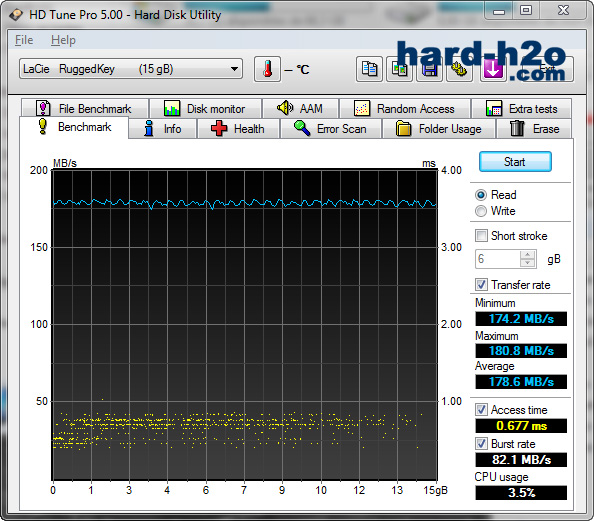Increase short stroke size with up arrow
The image size is (594, 521).
[x=528, y=255]
